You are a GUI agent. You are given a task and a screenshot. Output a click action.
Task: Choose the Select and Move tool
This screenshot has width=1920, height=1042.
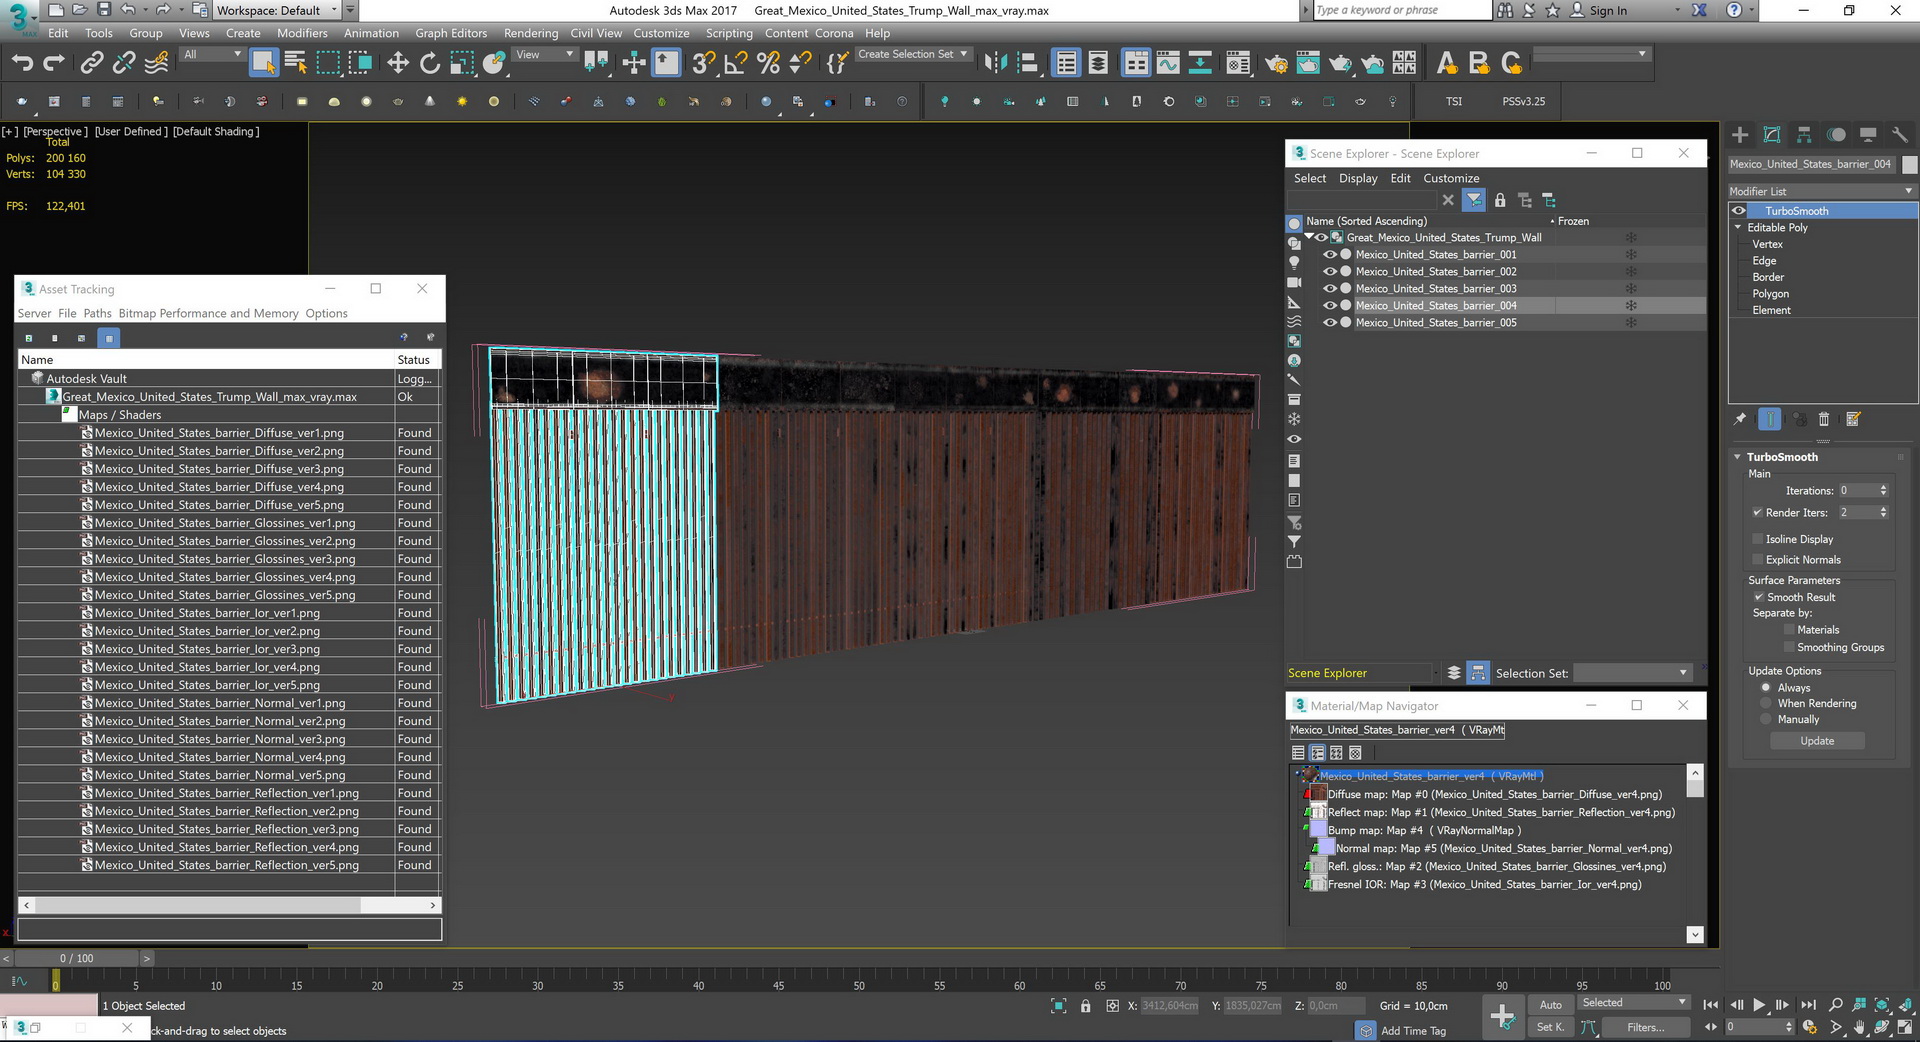point(398,63)
